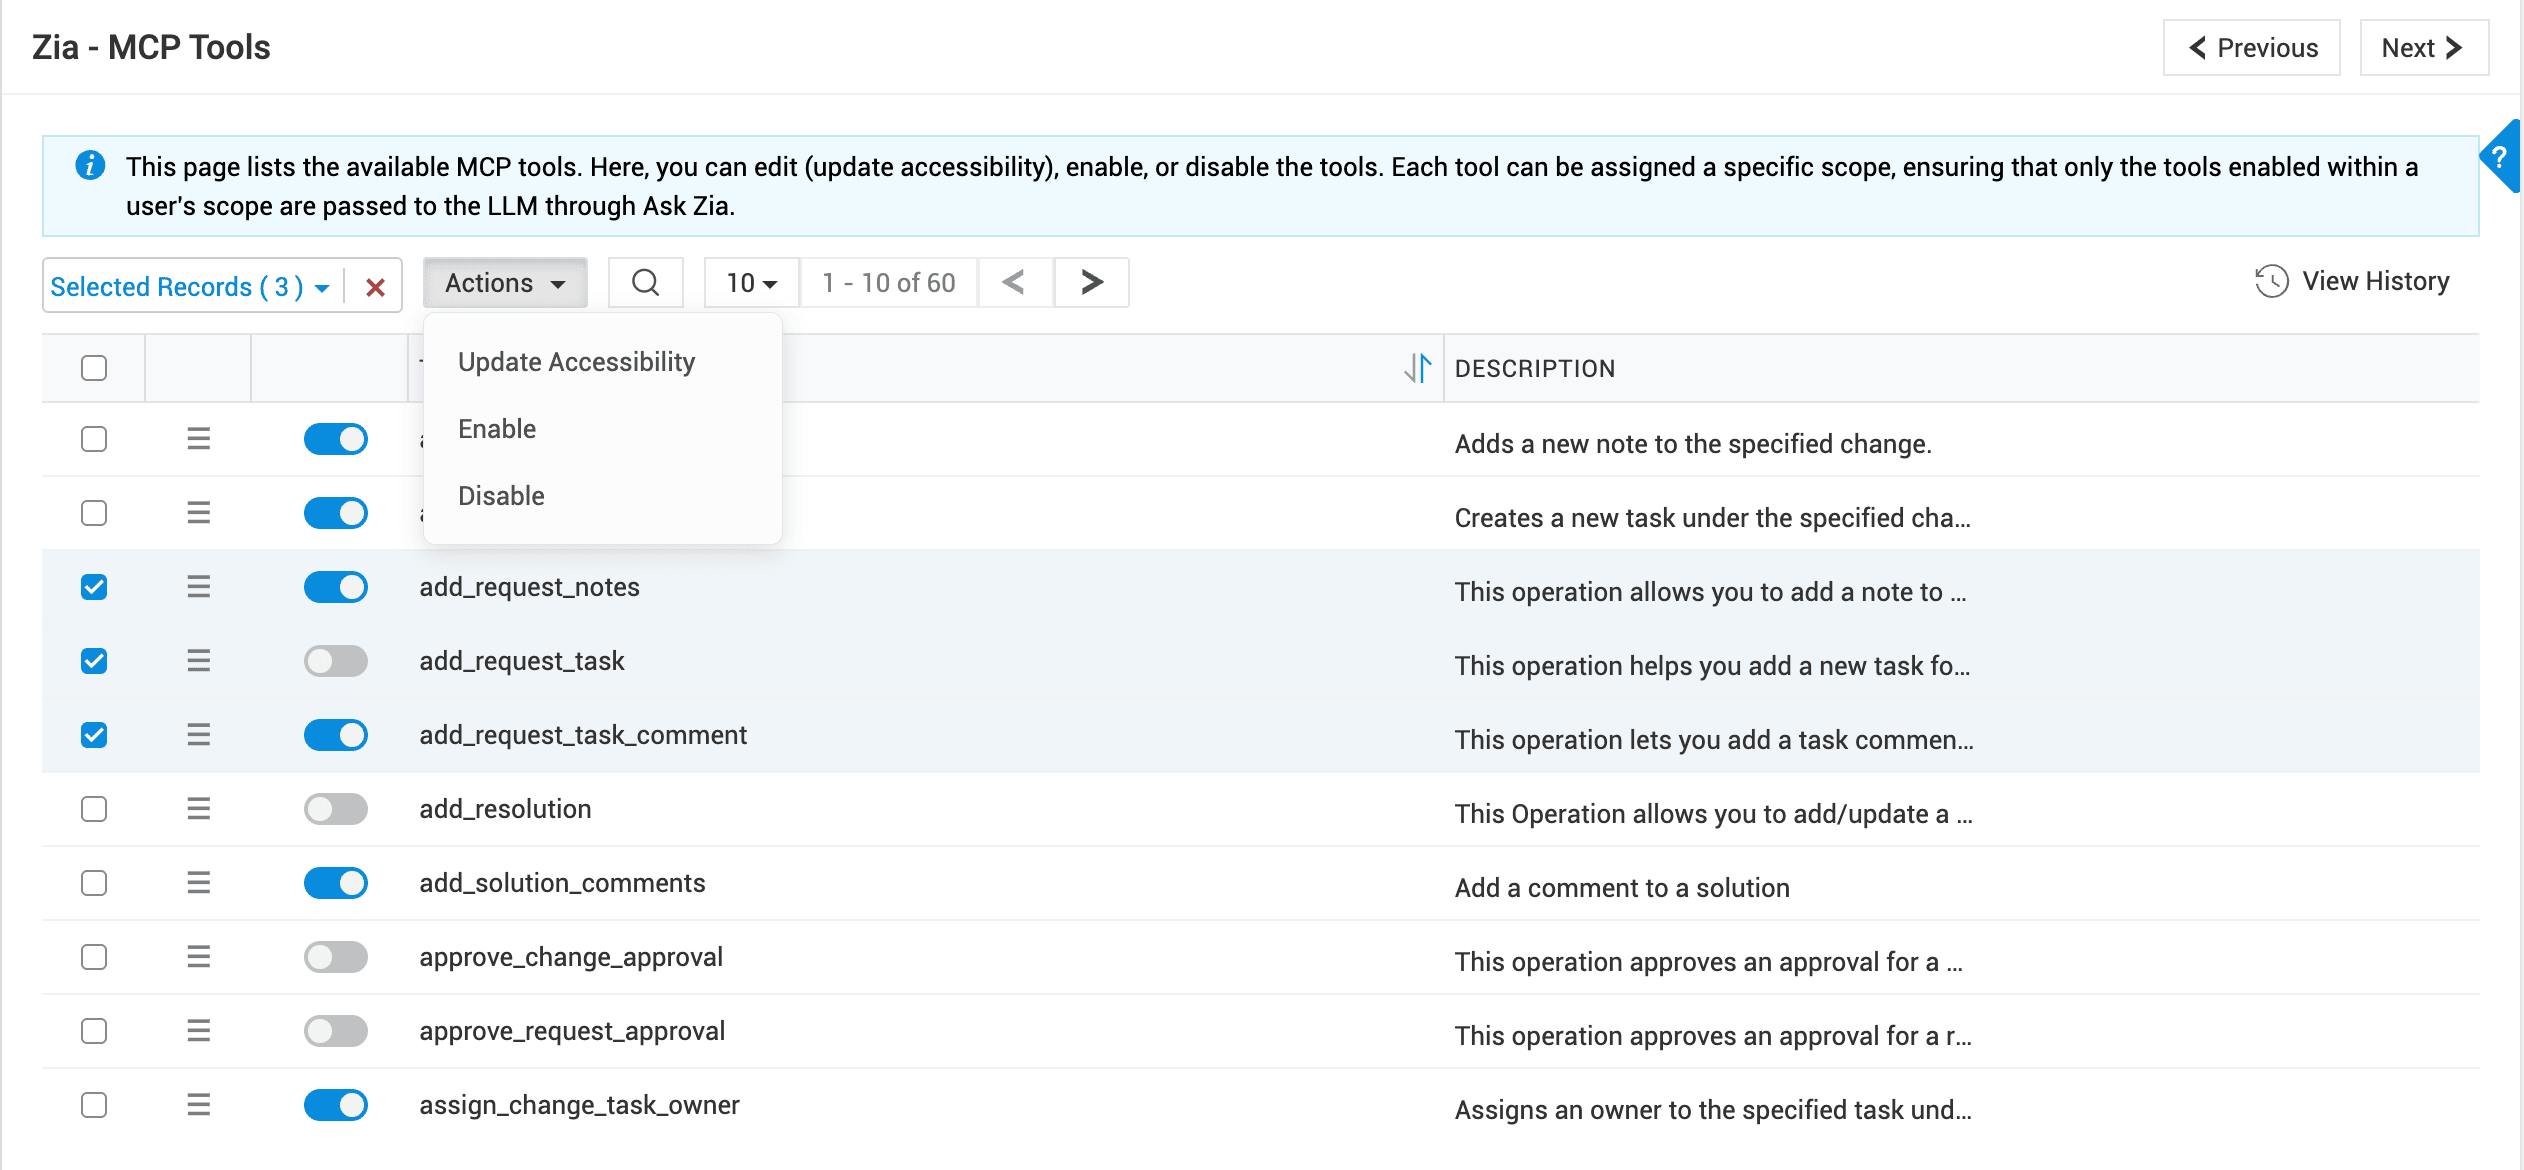Go to previous page of tool list
The image size is (2524, 1170).
(1014, 283)
